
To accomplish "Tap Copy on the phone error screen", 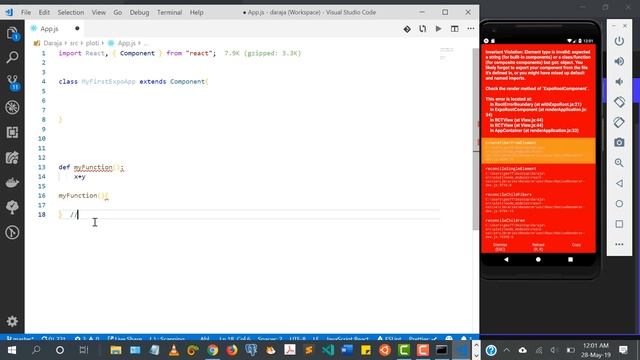I will 576,245.
